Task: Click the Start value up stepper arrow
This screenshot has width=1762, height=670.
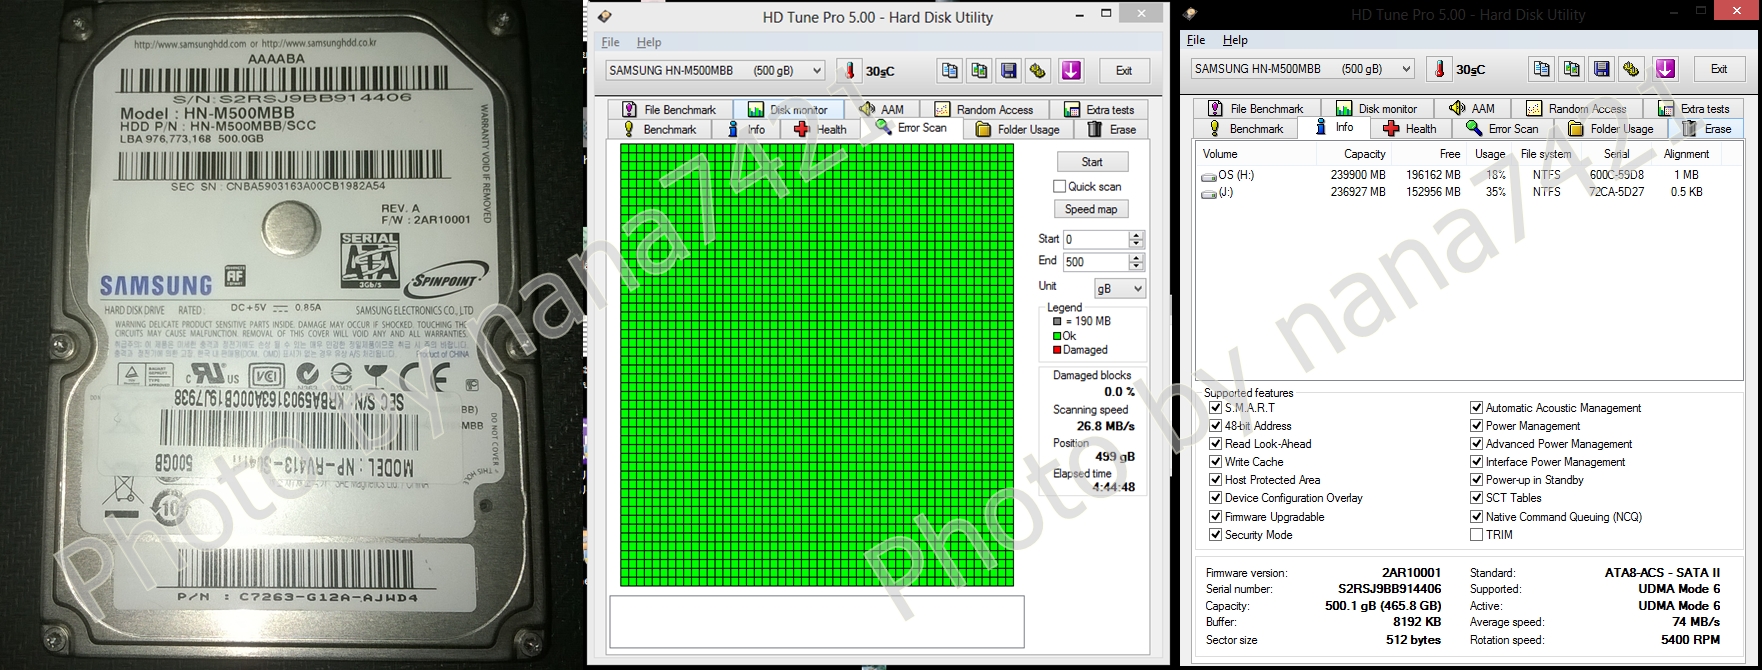Action: 1135,235
